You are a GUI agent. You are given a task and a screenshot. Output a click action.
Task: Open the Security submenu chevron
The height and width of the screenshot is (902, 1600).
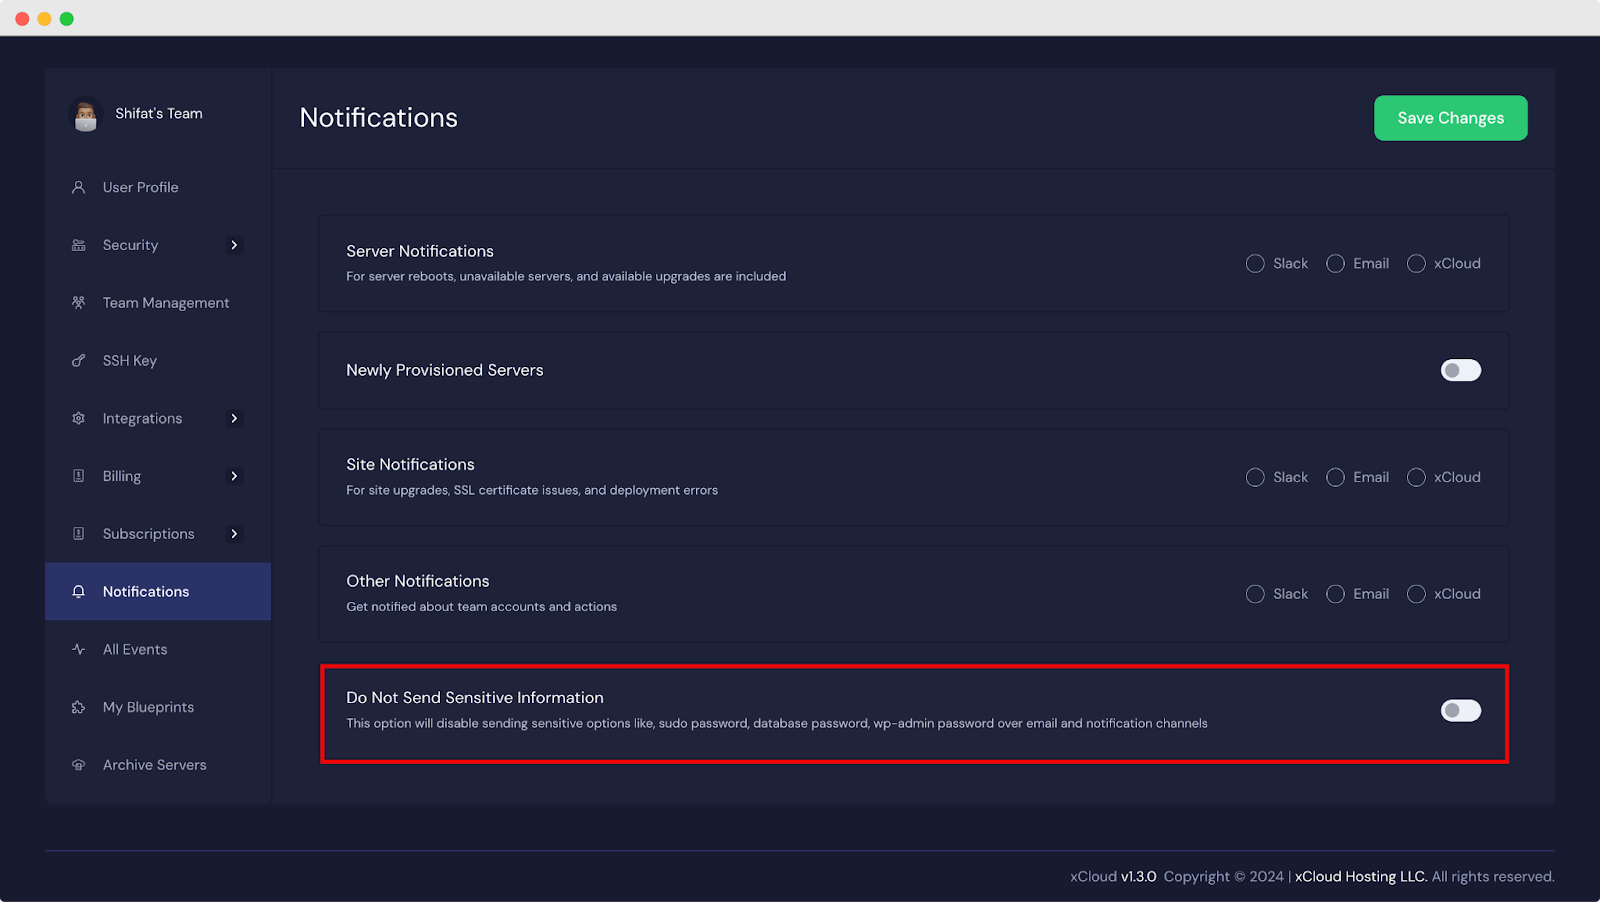click(235, 245)
